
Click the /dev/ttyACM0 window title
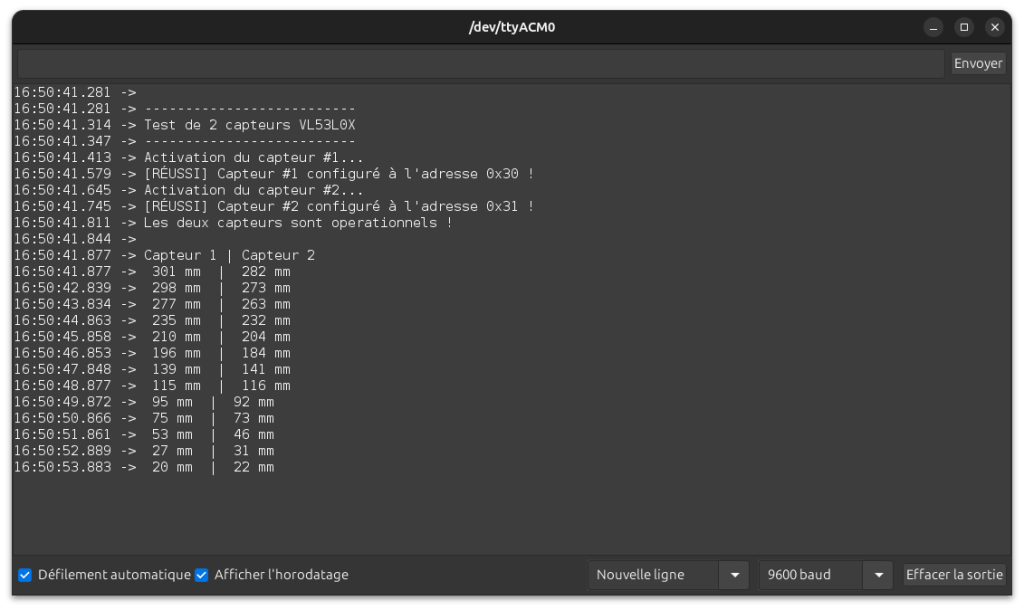coord(512,27)
